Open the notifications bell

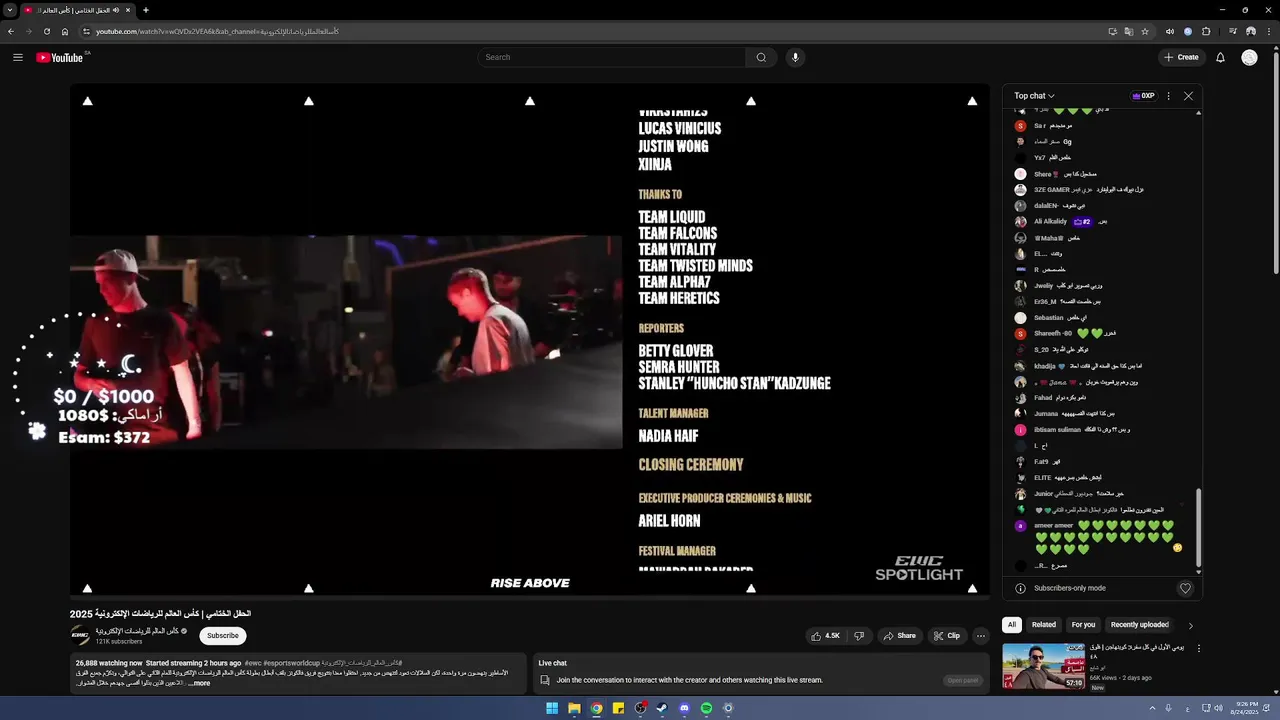click(x=1220, y=57)
